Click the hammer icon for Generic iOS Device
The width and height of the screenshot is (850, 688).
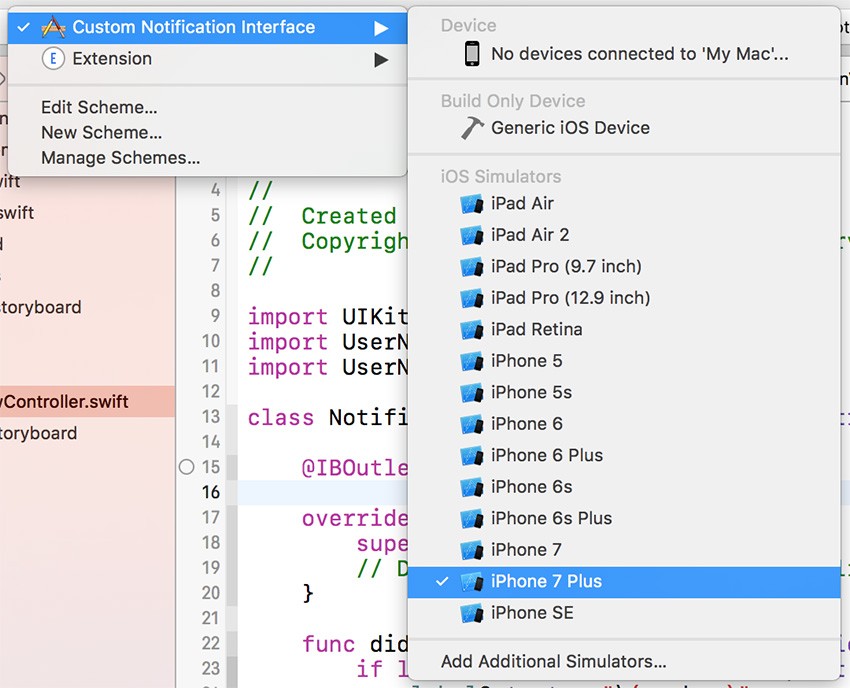click(x=472, y=128)
